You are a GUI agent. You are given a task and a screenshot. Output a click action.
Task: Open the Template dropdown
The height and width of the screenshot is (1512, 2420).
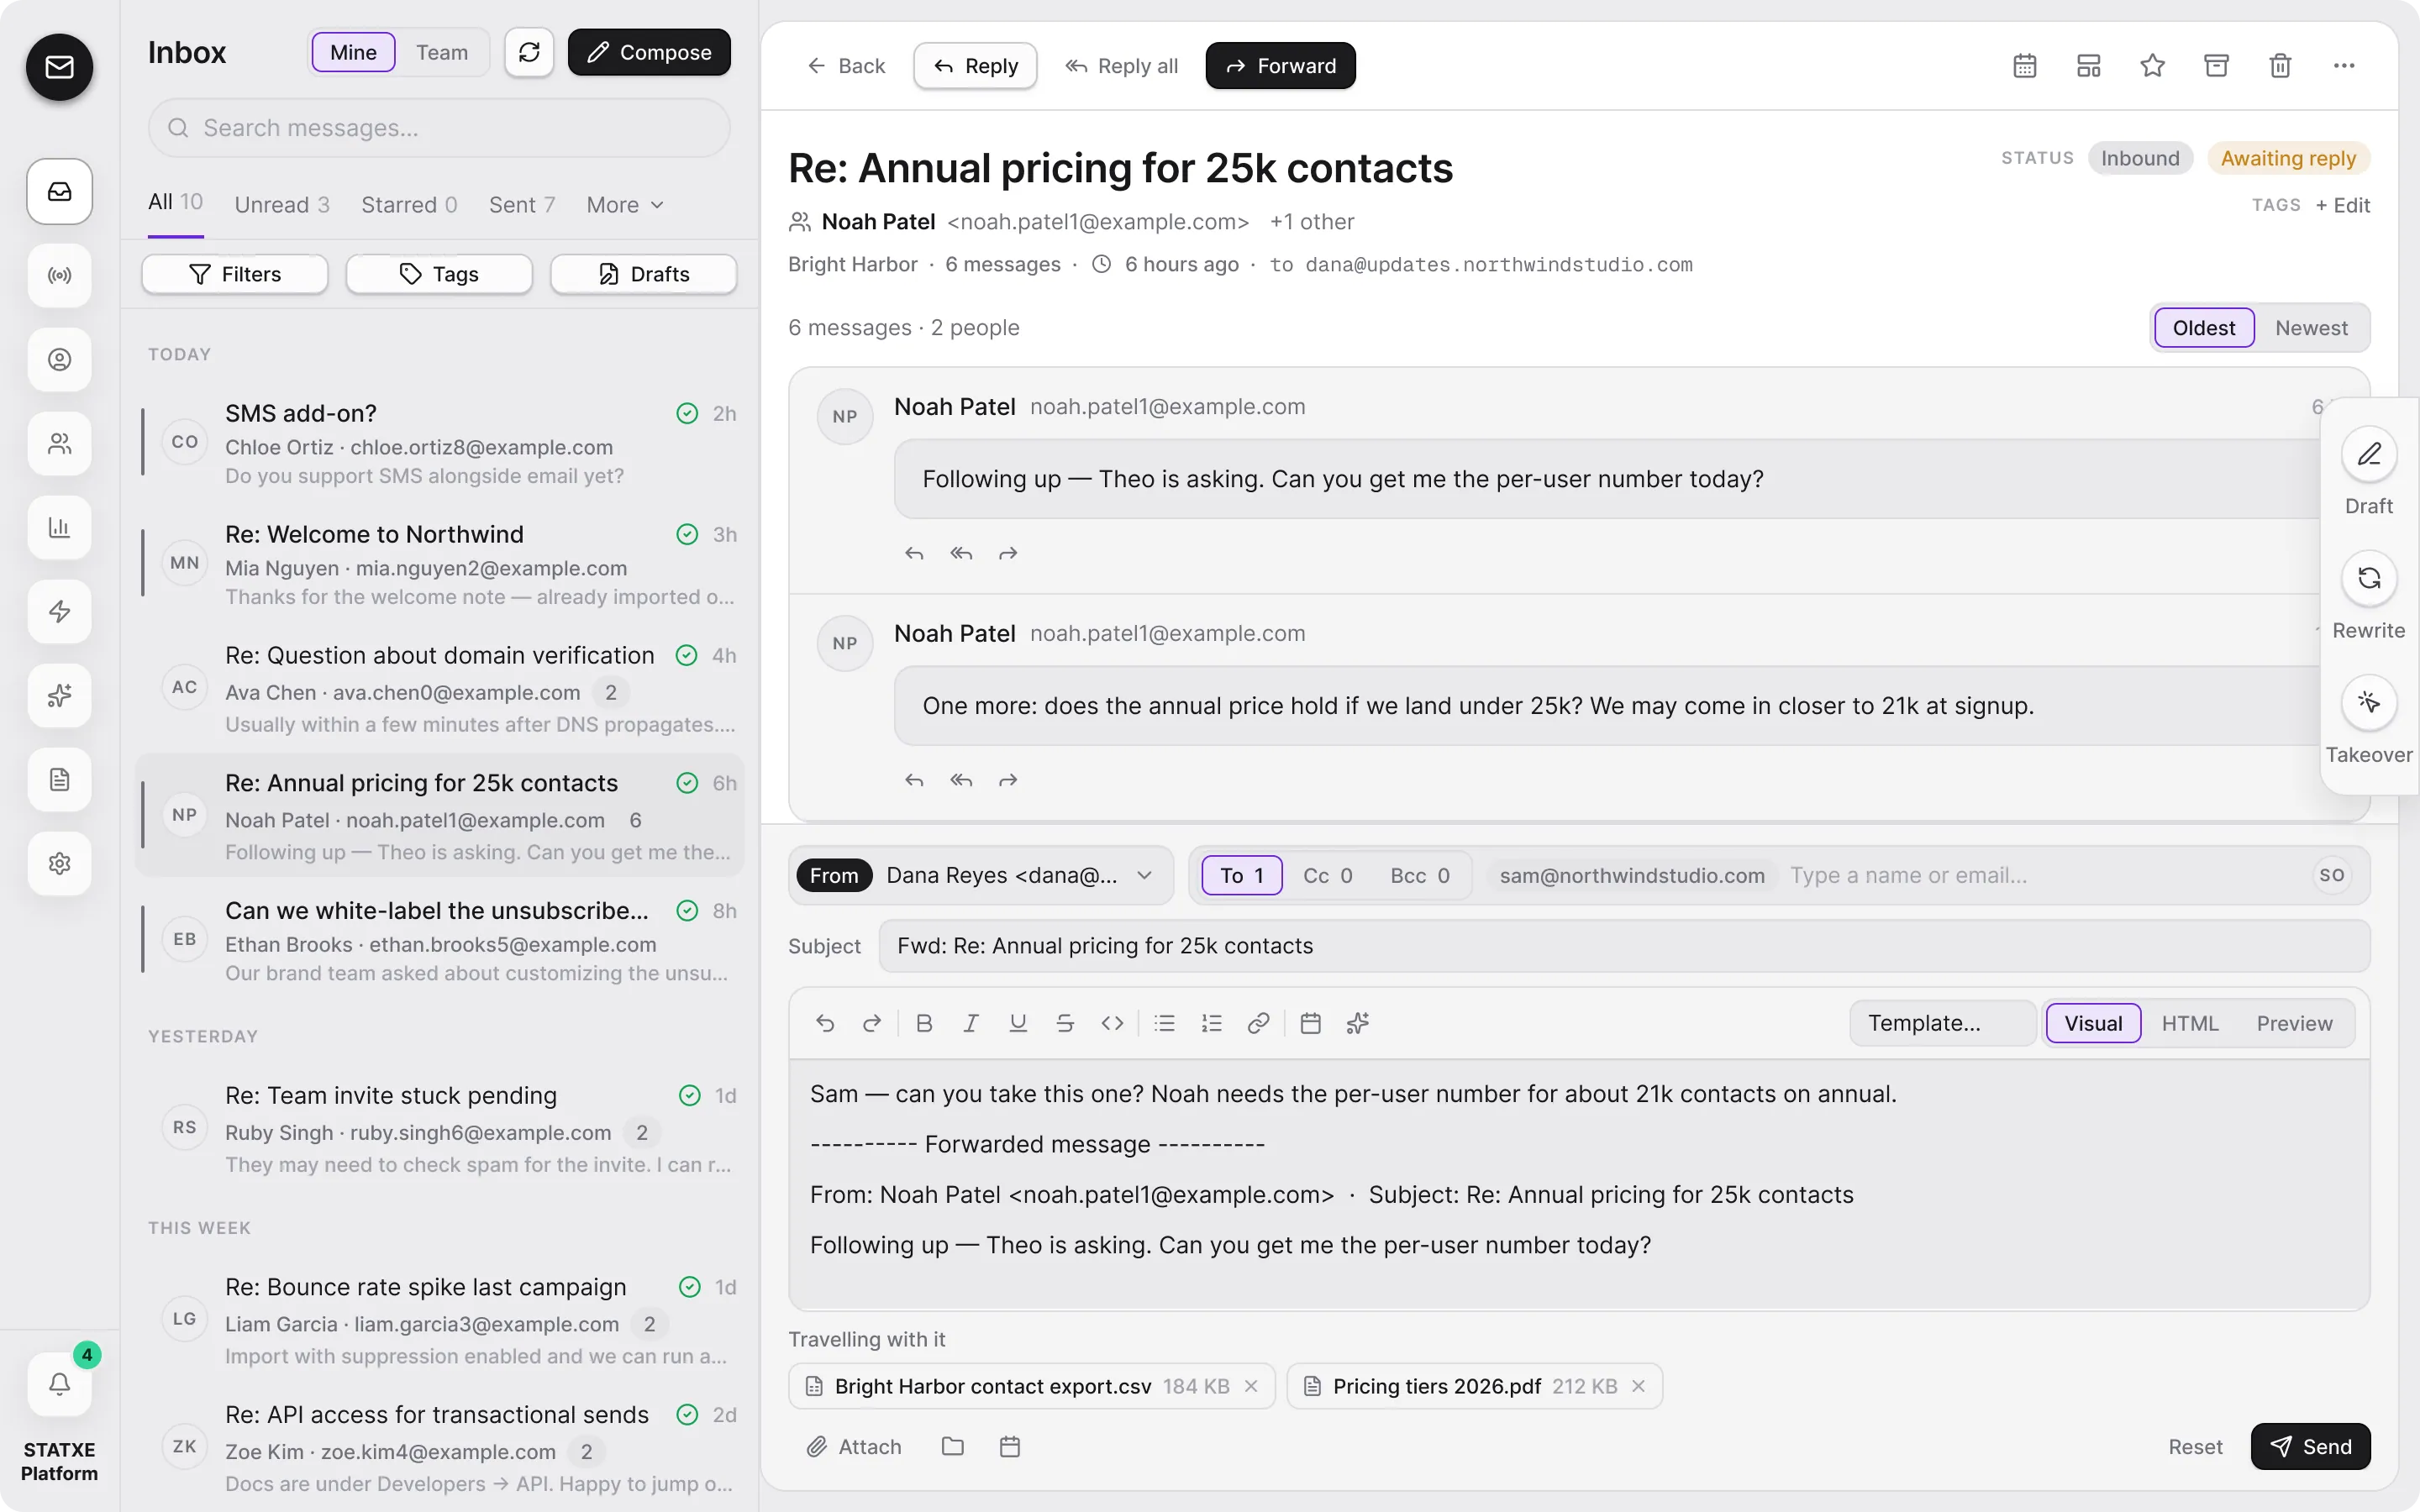click(1942, 1023)
